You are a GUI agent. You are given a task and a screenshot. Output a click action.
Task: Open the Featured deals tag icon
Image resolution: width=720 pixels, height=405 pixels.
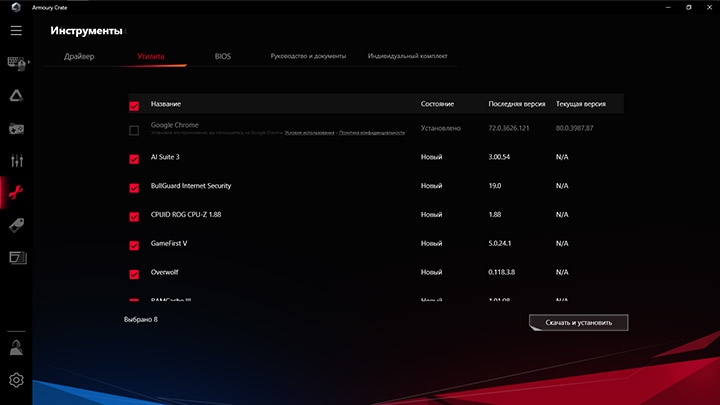[17, 225]
